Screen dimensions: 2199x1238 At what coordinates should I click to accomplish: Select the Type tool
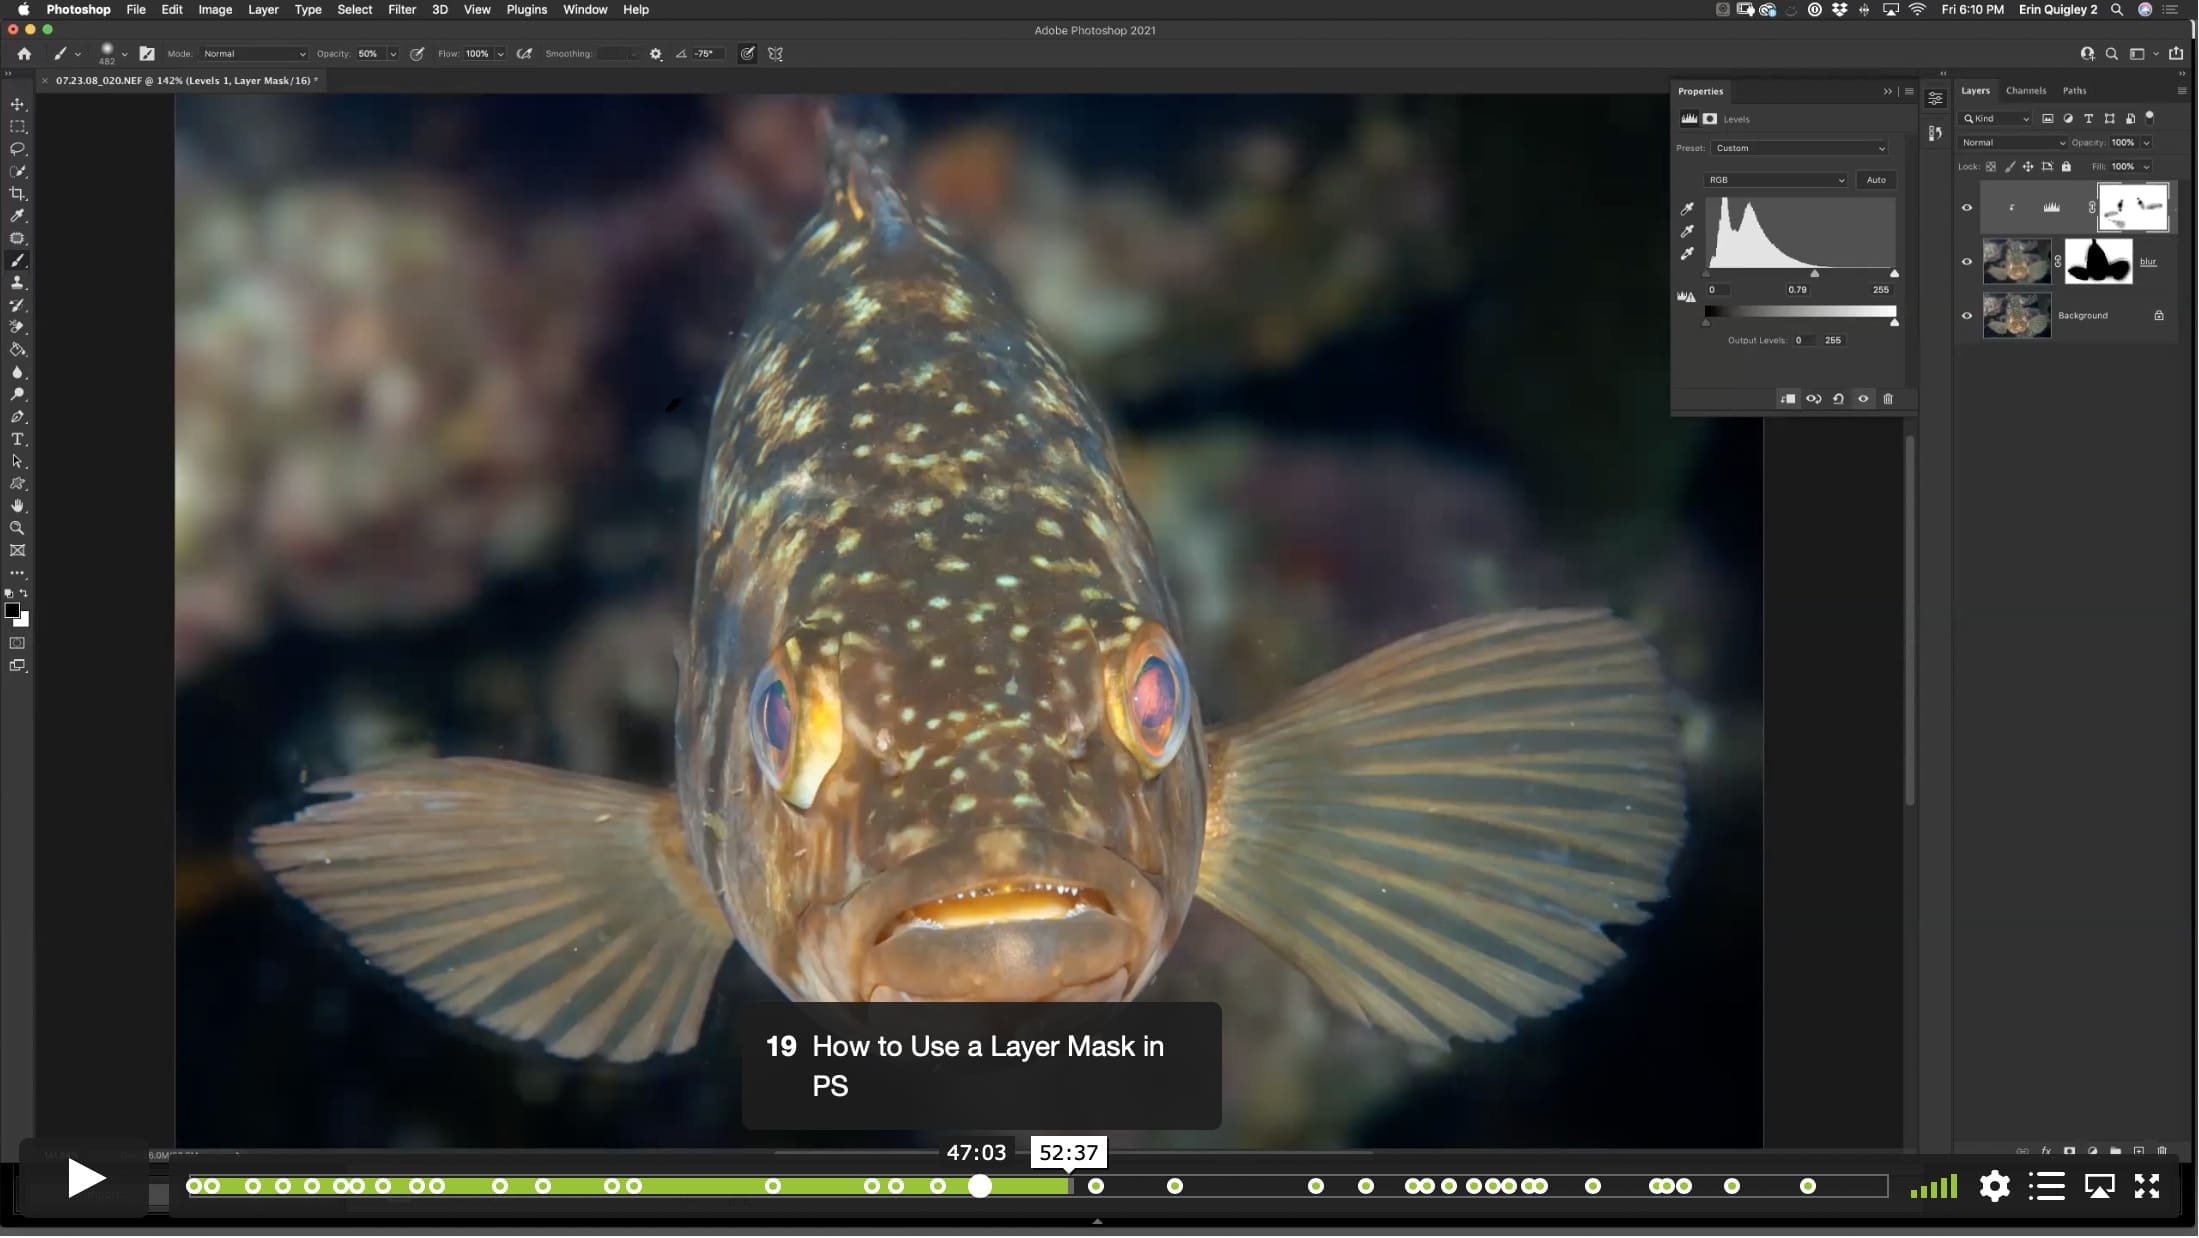click(x=17, y=439)
